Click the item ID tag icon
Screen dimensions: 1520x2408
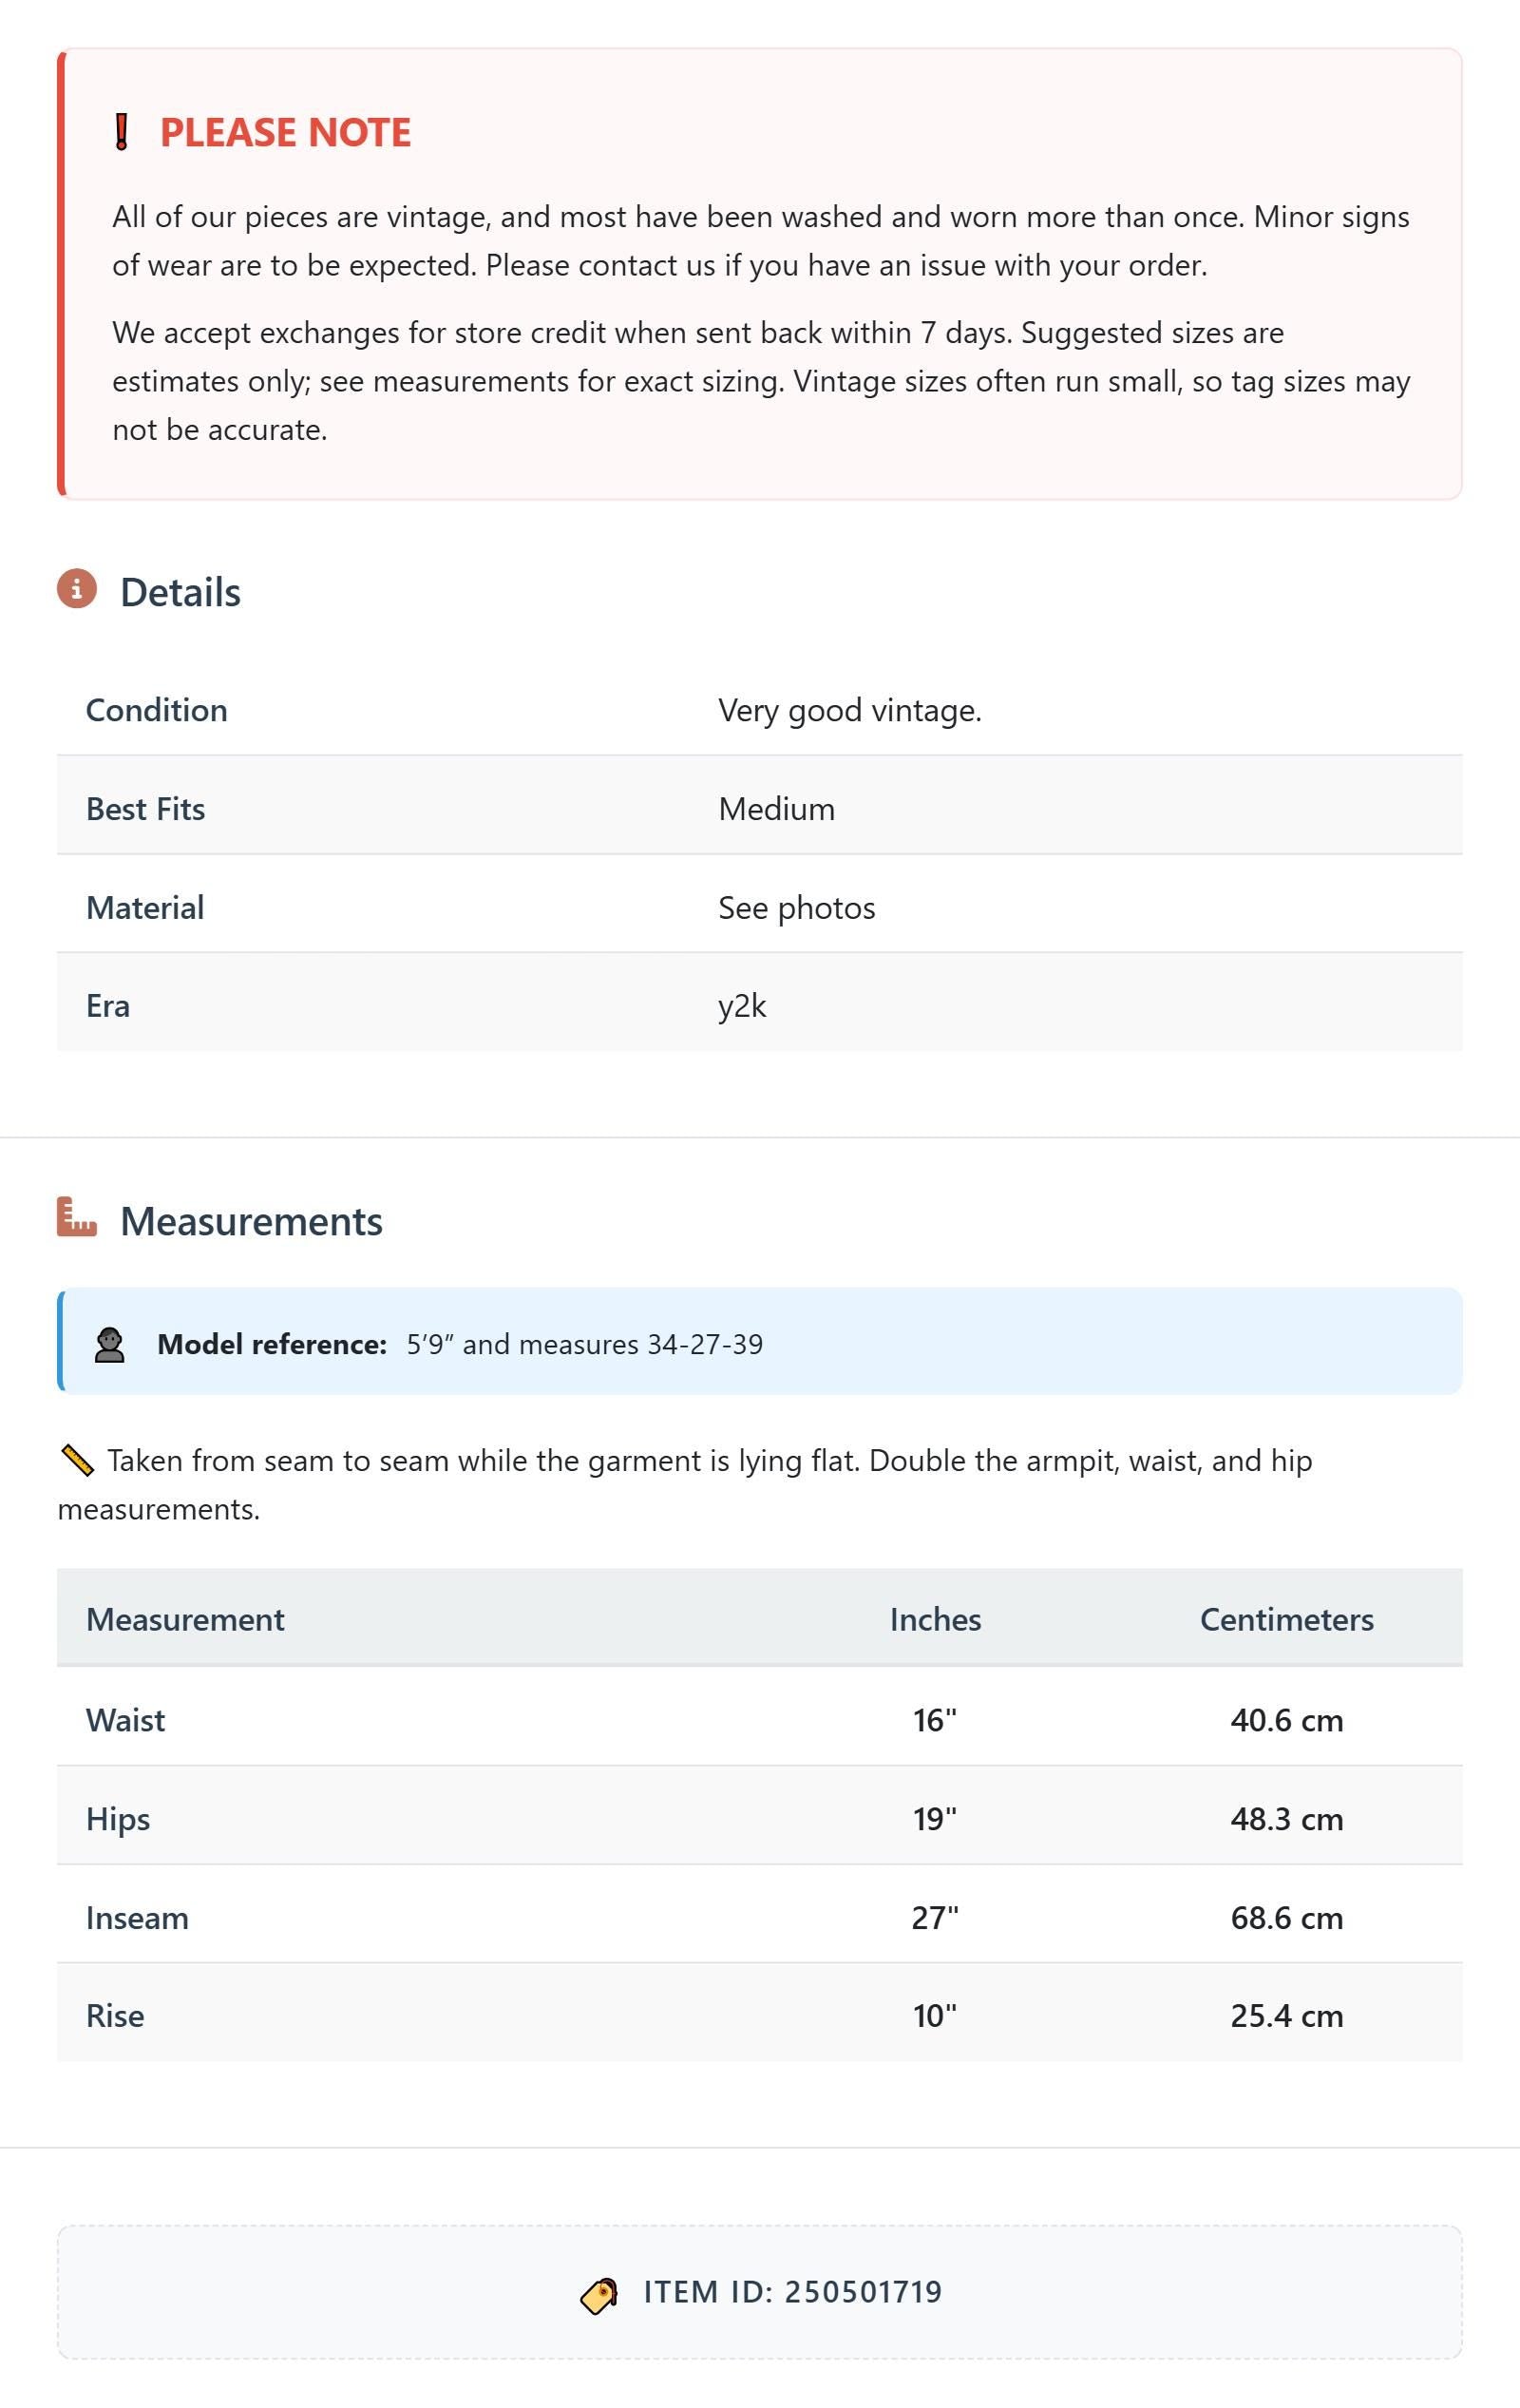pyautogui.click(x=599, y=2295)
